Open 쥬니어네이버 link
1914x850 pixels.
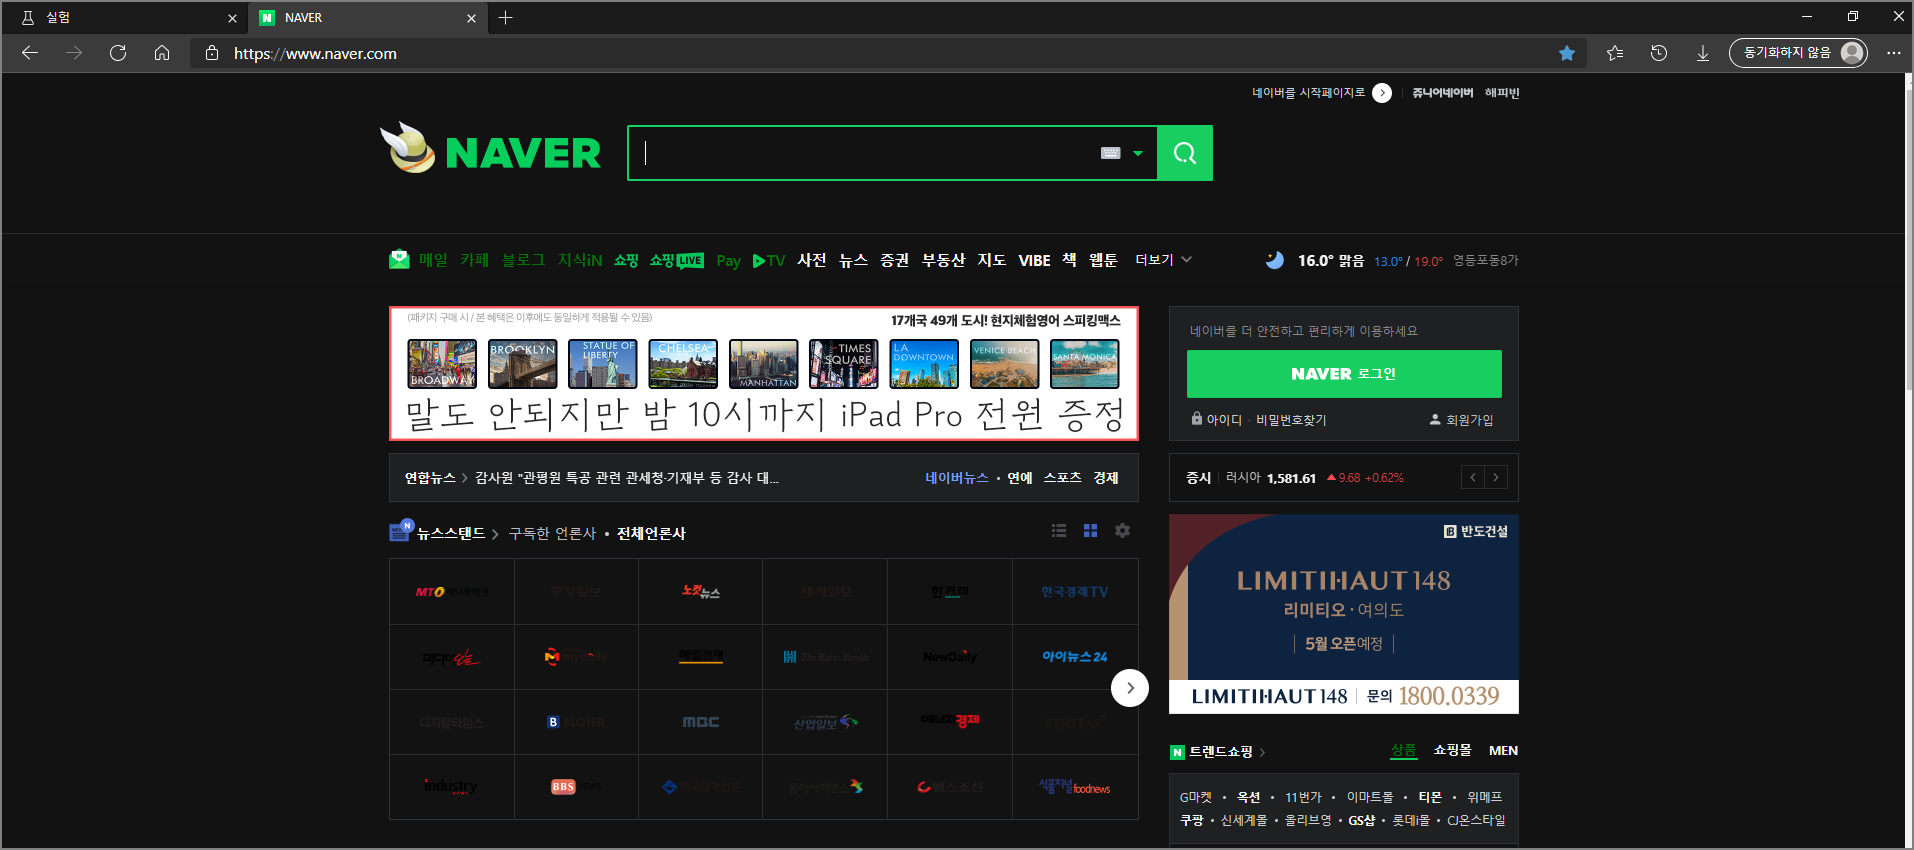pos(1442,93)
